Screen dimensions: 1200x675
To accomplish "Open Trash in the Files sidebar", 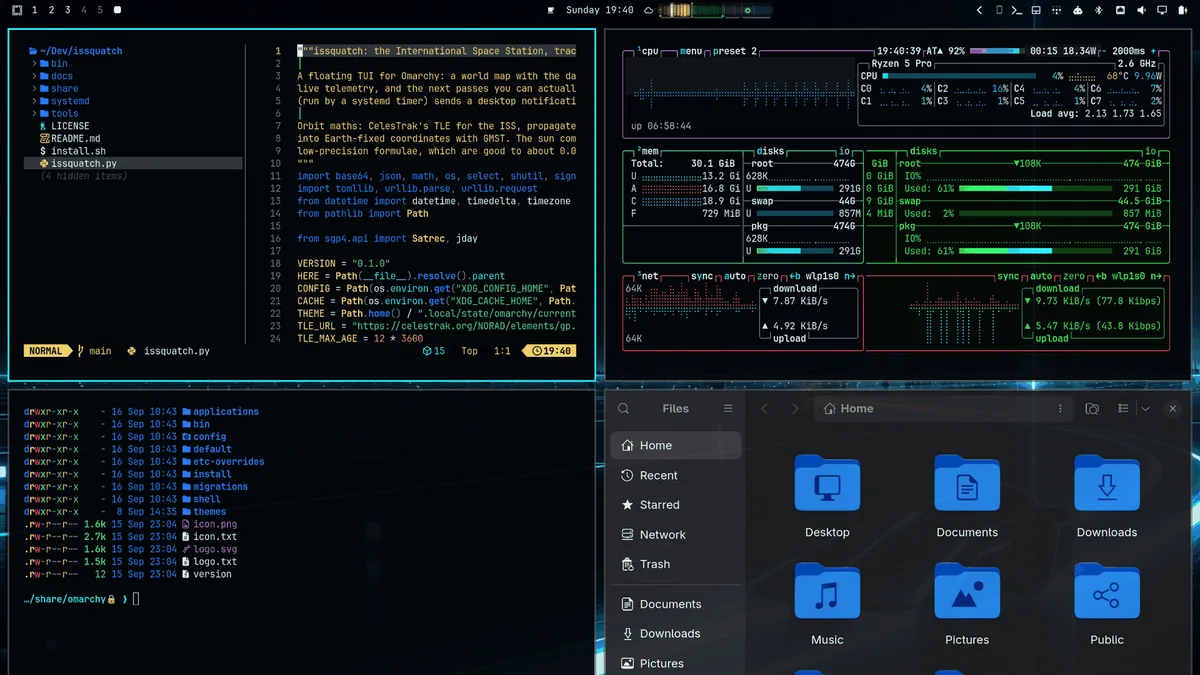I will click(677, 564).
